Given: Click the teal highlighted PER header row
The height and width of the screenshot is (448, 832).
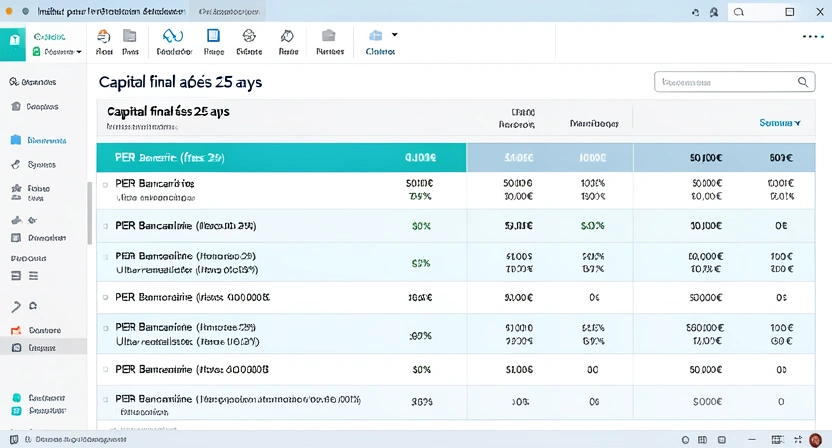Looking at the screenshot, I should (x=281, y=158).
